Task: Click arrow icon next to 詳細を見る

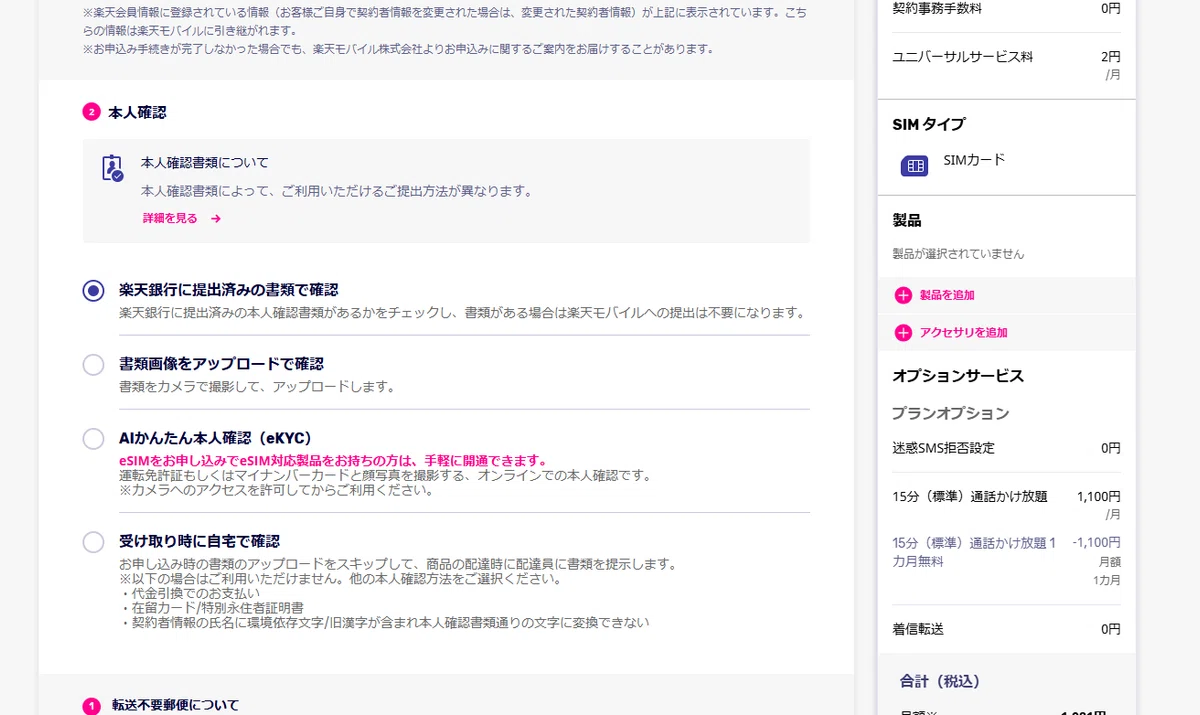Action: [x=215, y=218]
